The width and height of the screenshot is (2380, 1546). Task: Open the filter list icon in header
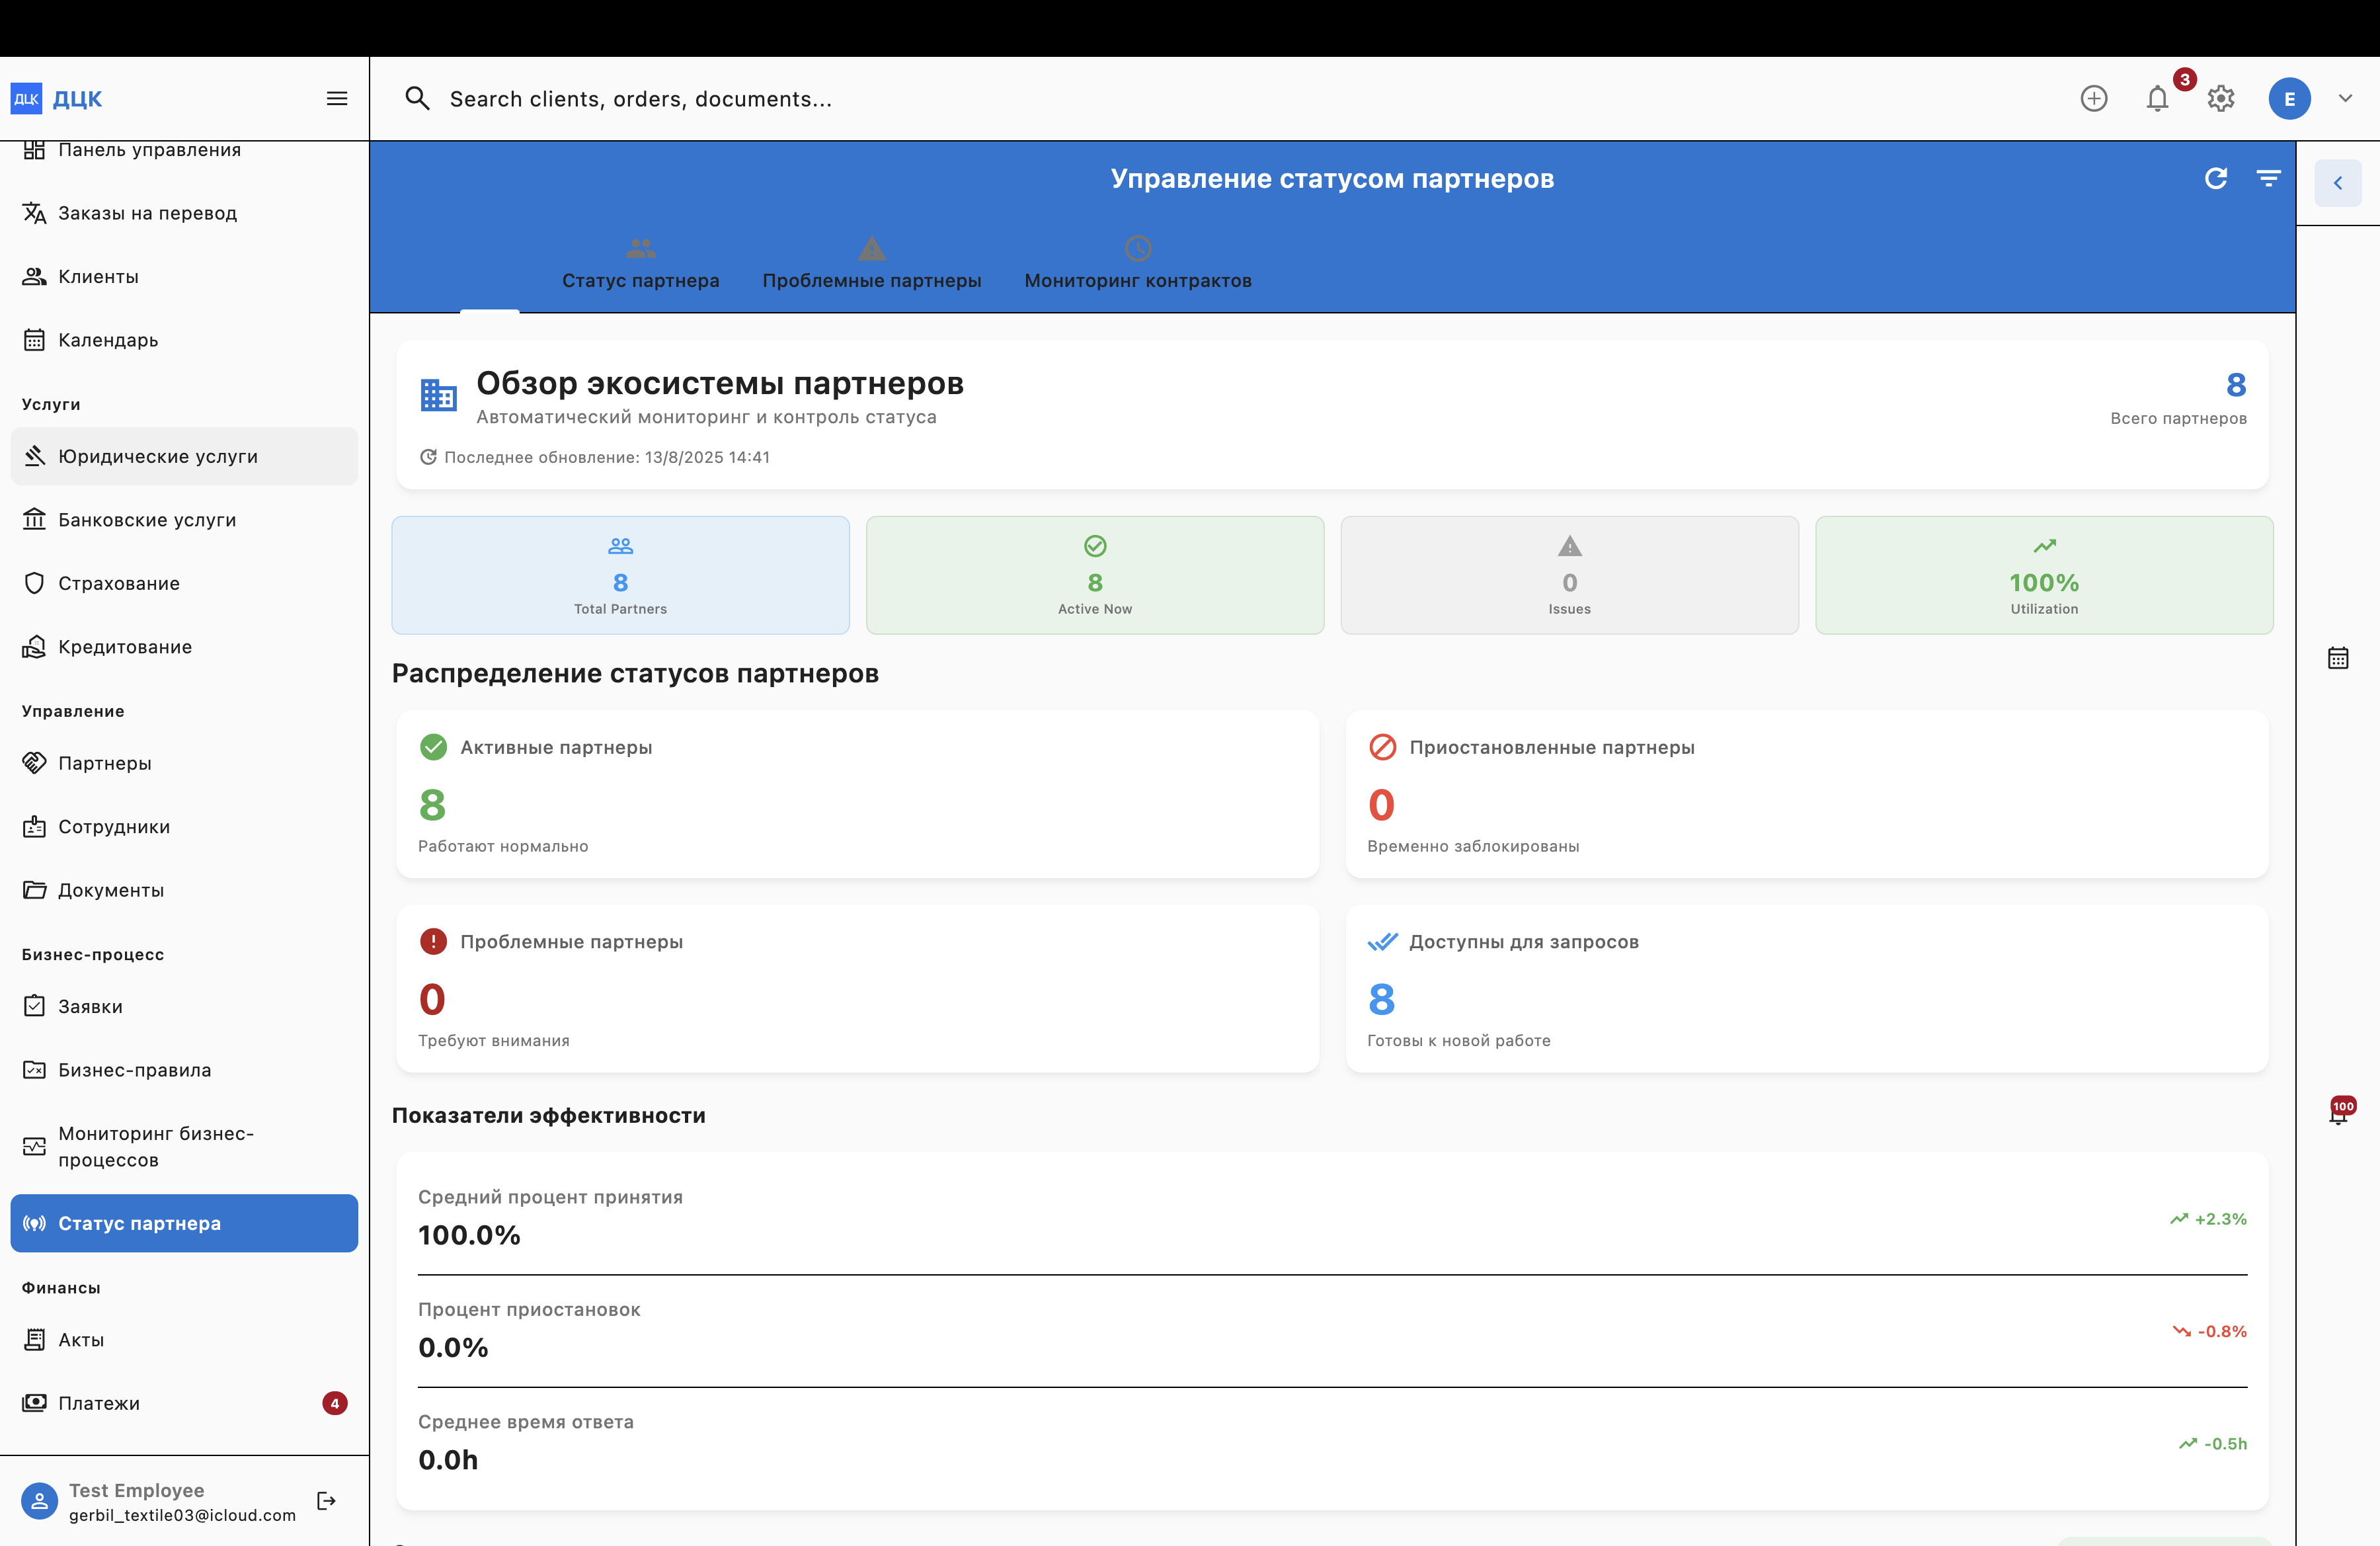tap(2268, 178)
